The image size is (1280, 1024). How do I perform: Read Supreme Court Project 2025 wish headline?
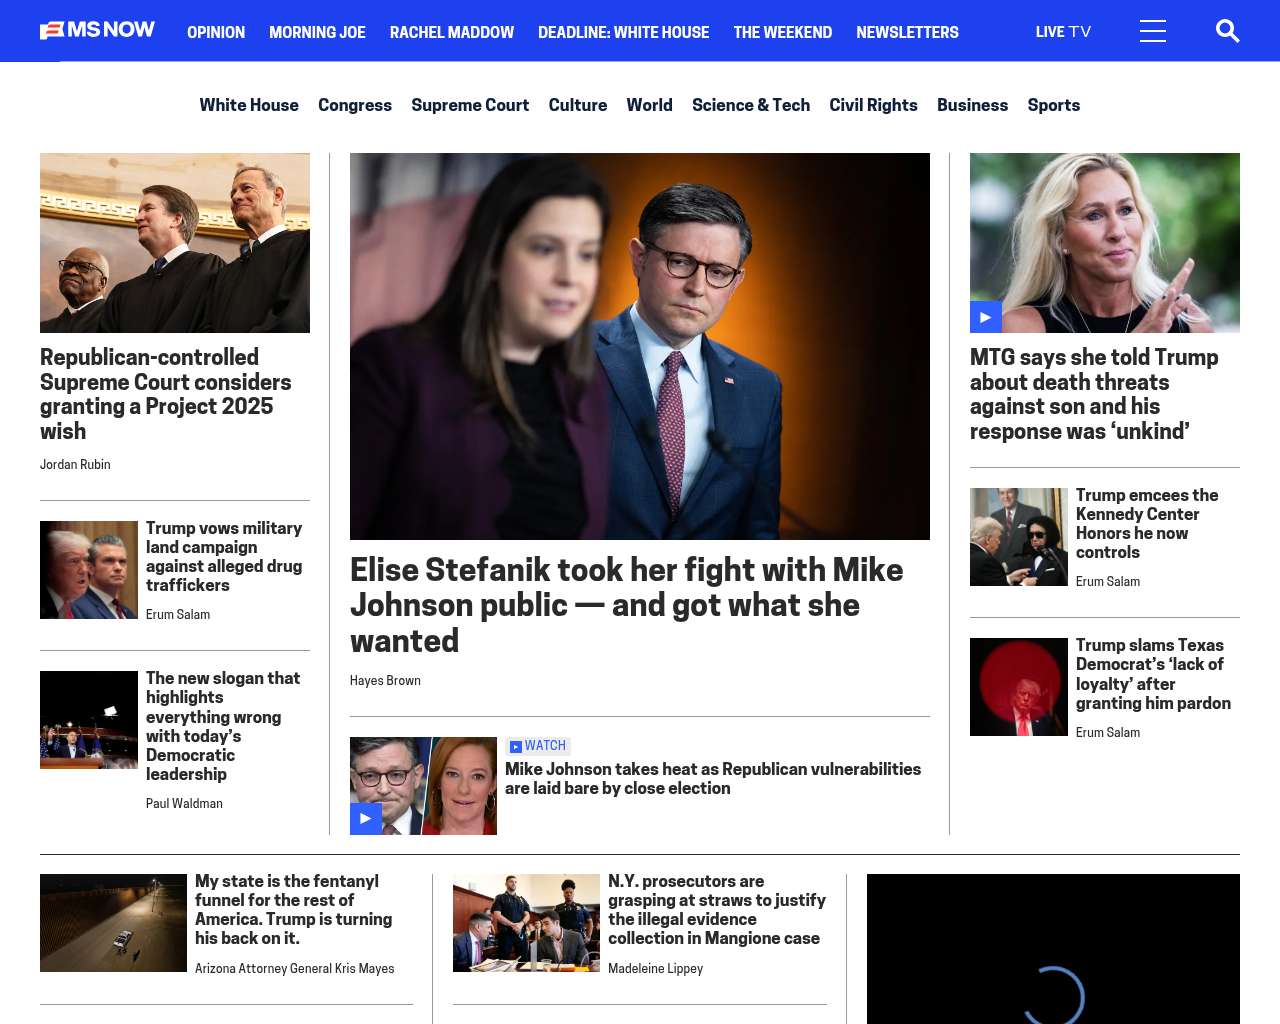(x=166, y=394)
